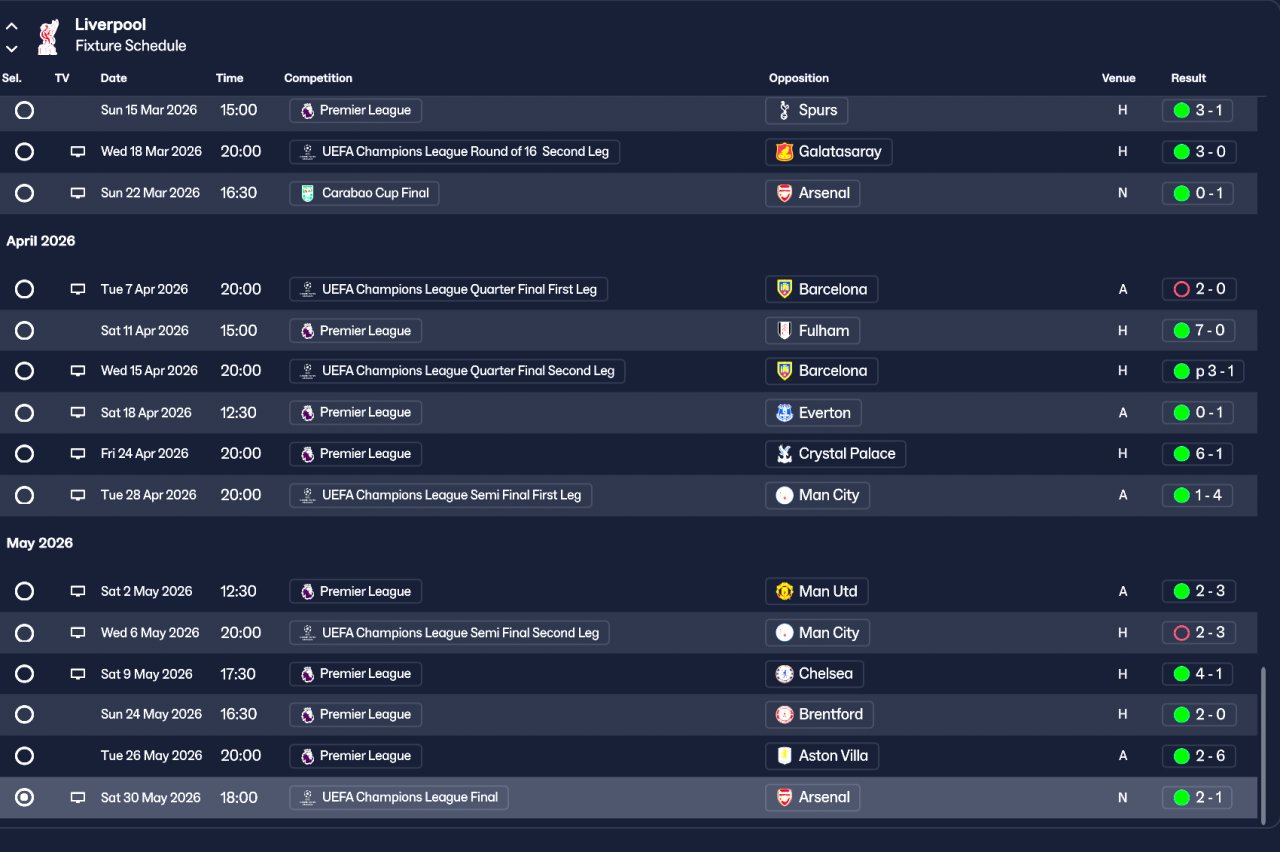
Task: Click the Galatasaray club badge
Action: tap(785, 152)
